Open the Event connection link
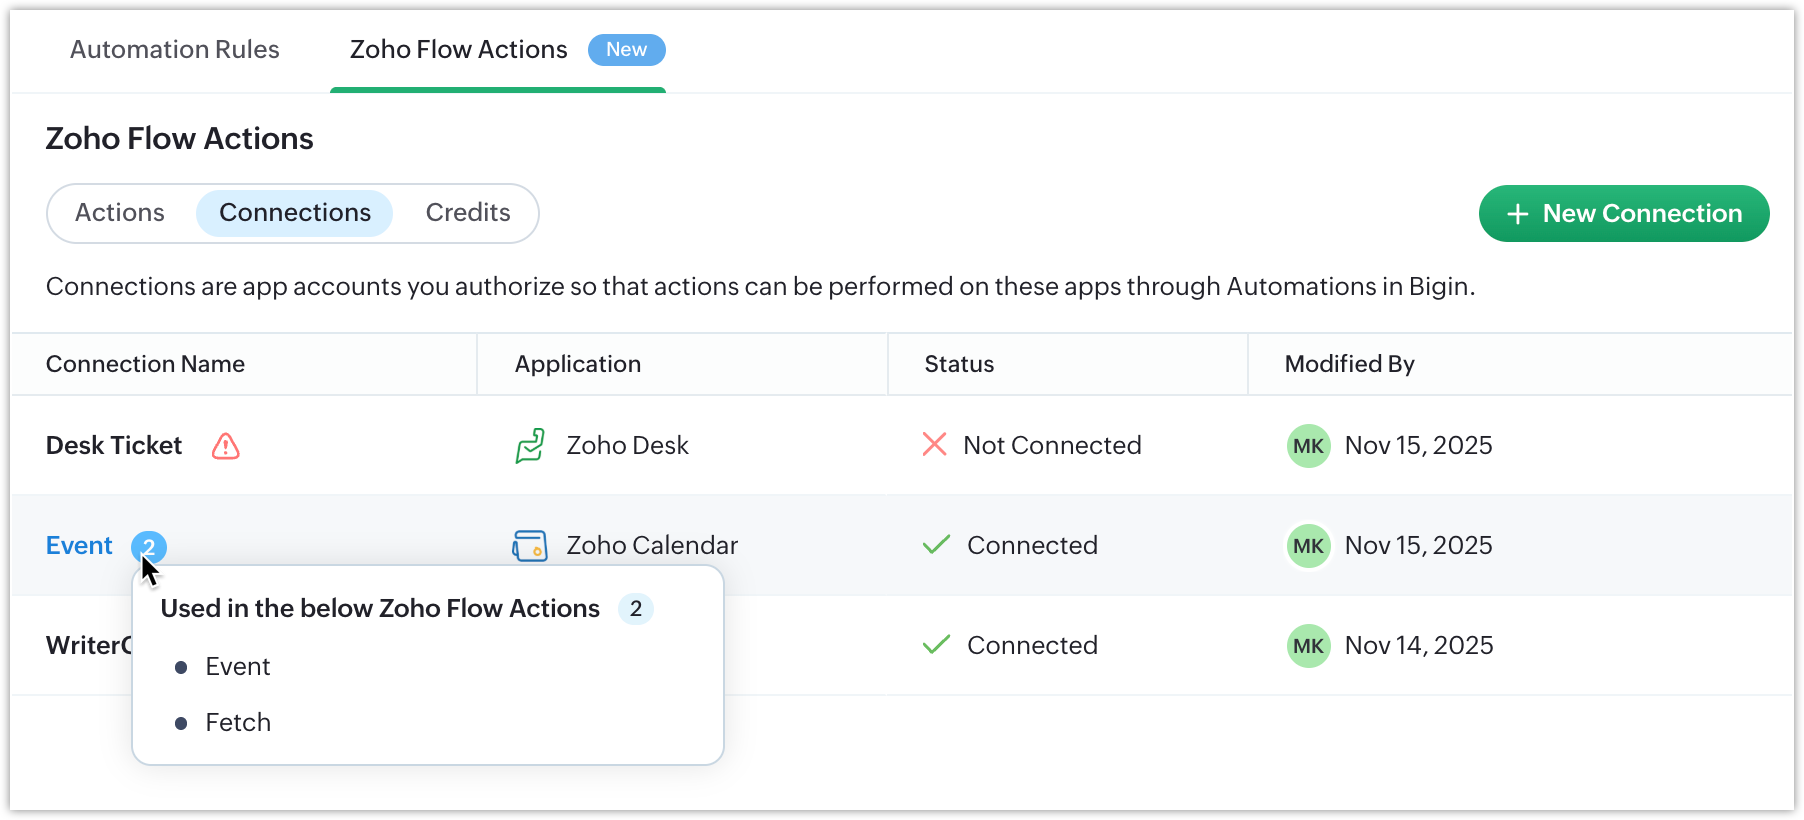Image resolution: width=1804 pixels, height=820 pixels. click(80, 546)
